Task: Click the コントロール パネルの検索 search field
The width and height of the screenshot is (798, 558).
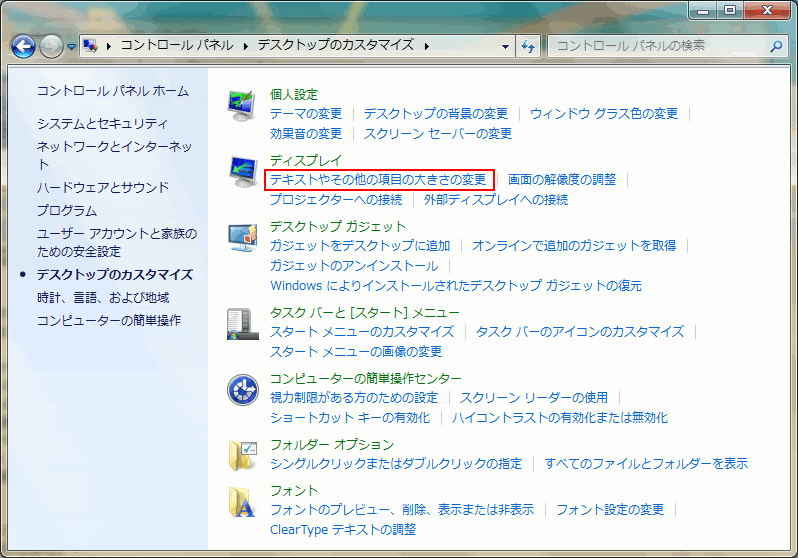Action: 658,46
